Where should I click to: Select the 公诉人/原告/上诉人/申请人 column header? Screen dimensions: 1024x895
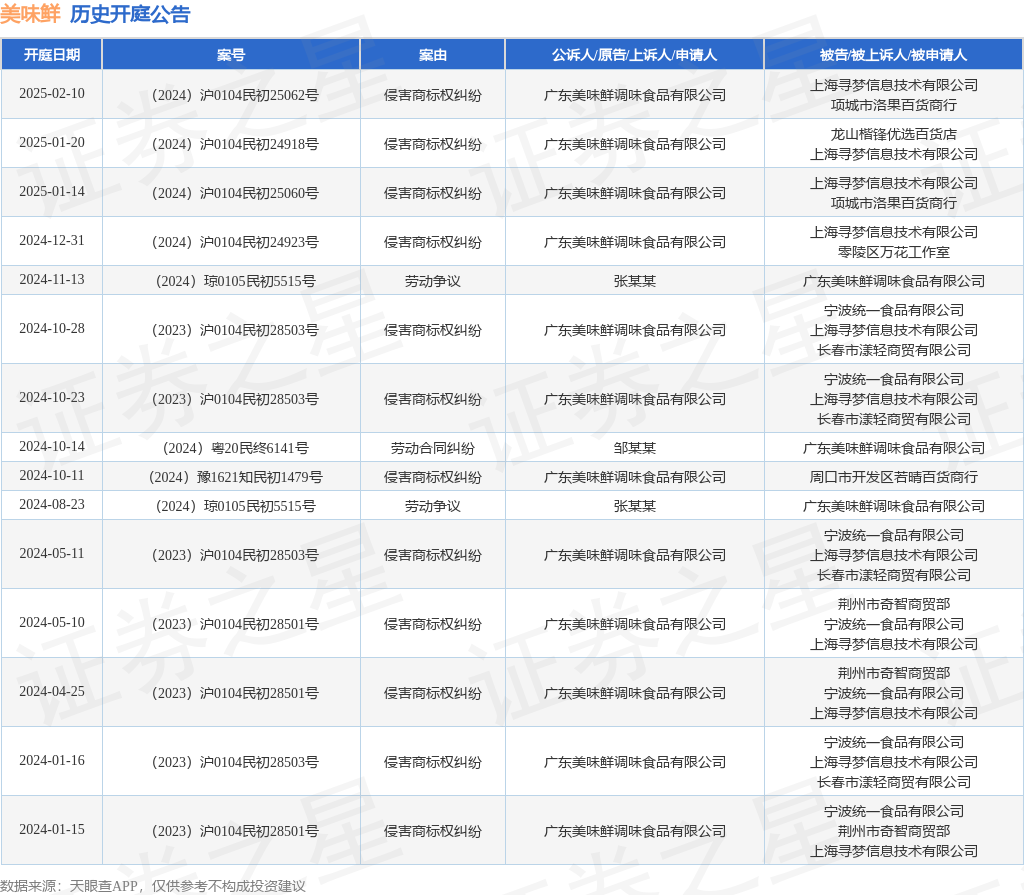[x=634, y=55]
